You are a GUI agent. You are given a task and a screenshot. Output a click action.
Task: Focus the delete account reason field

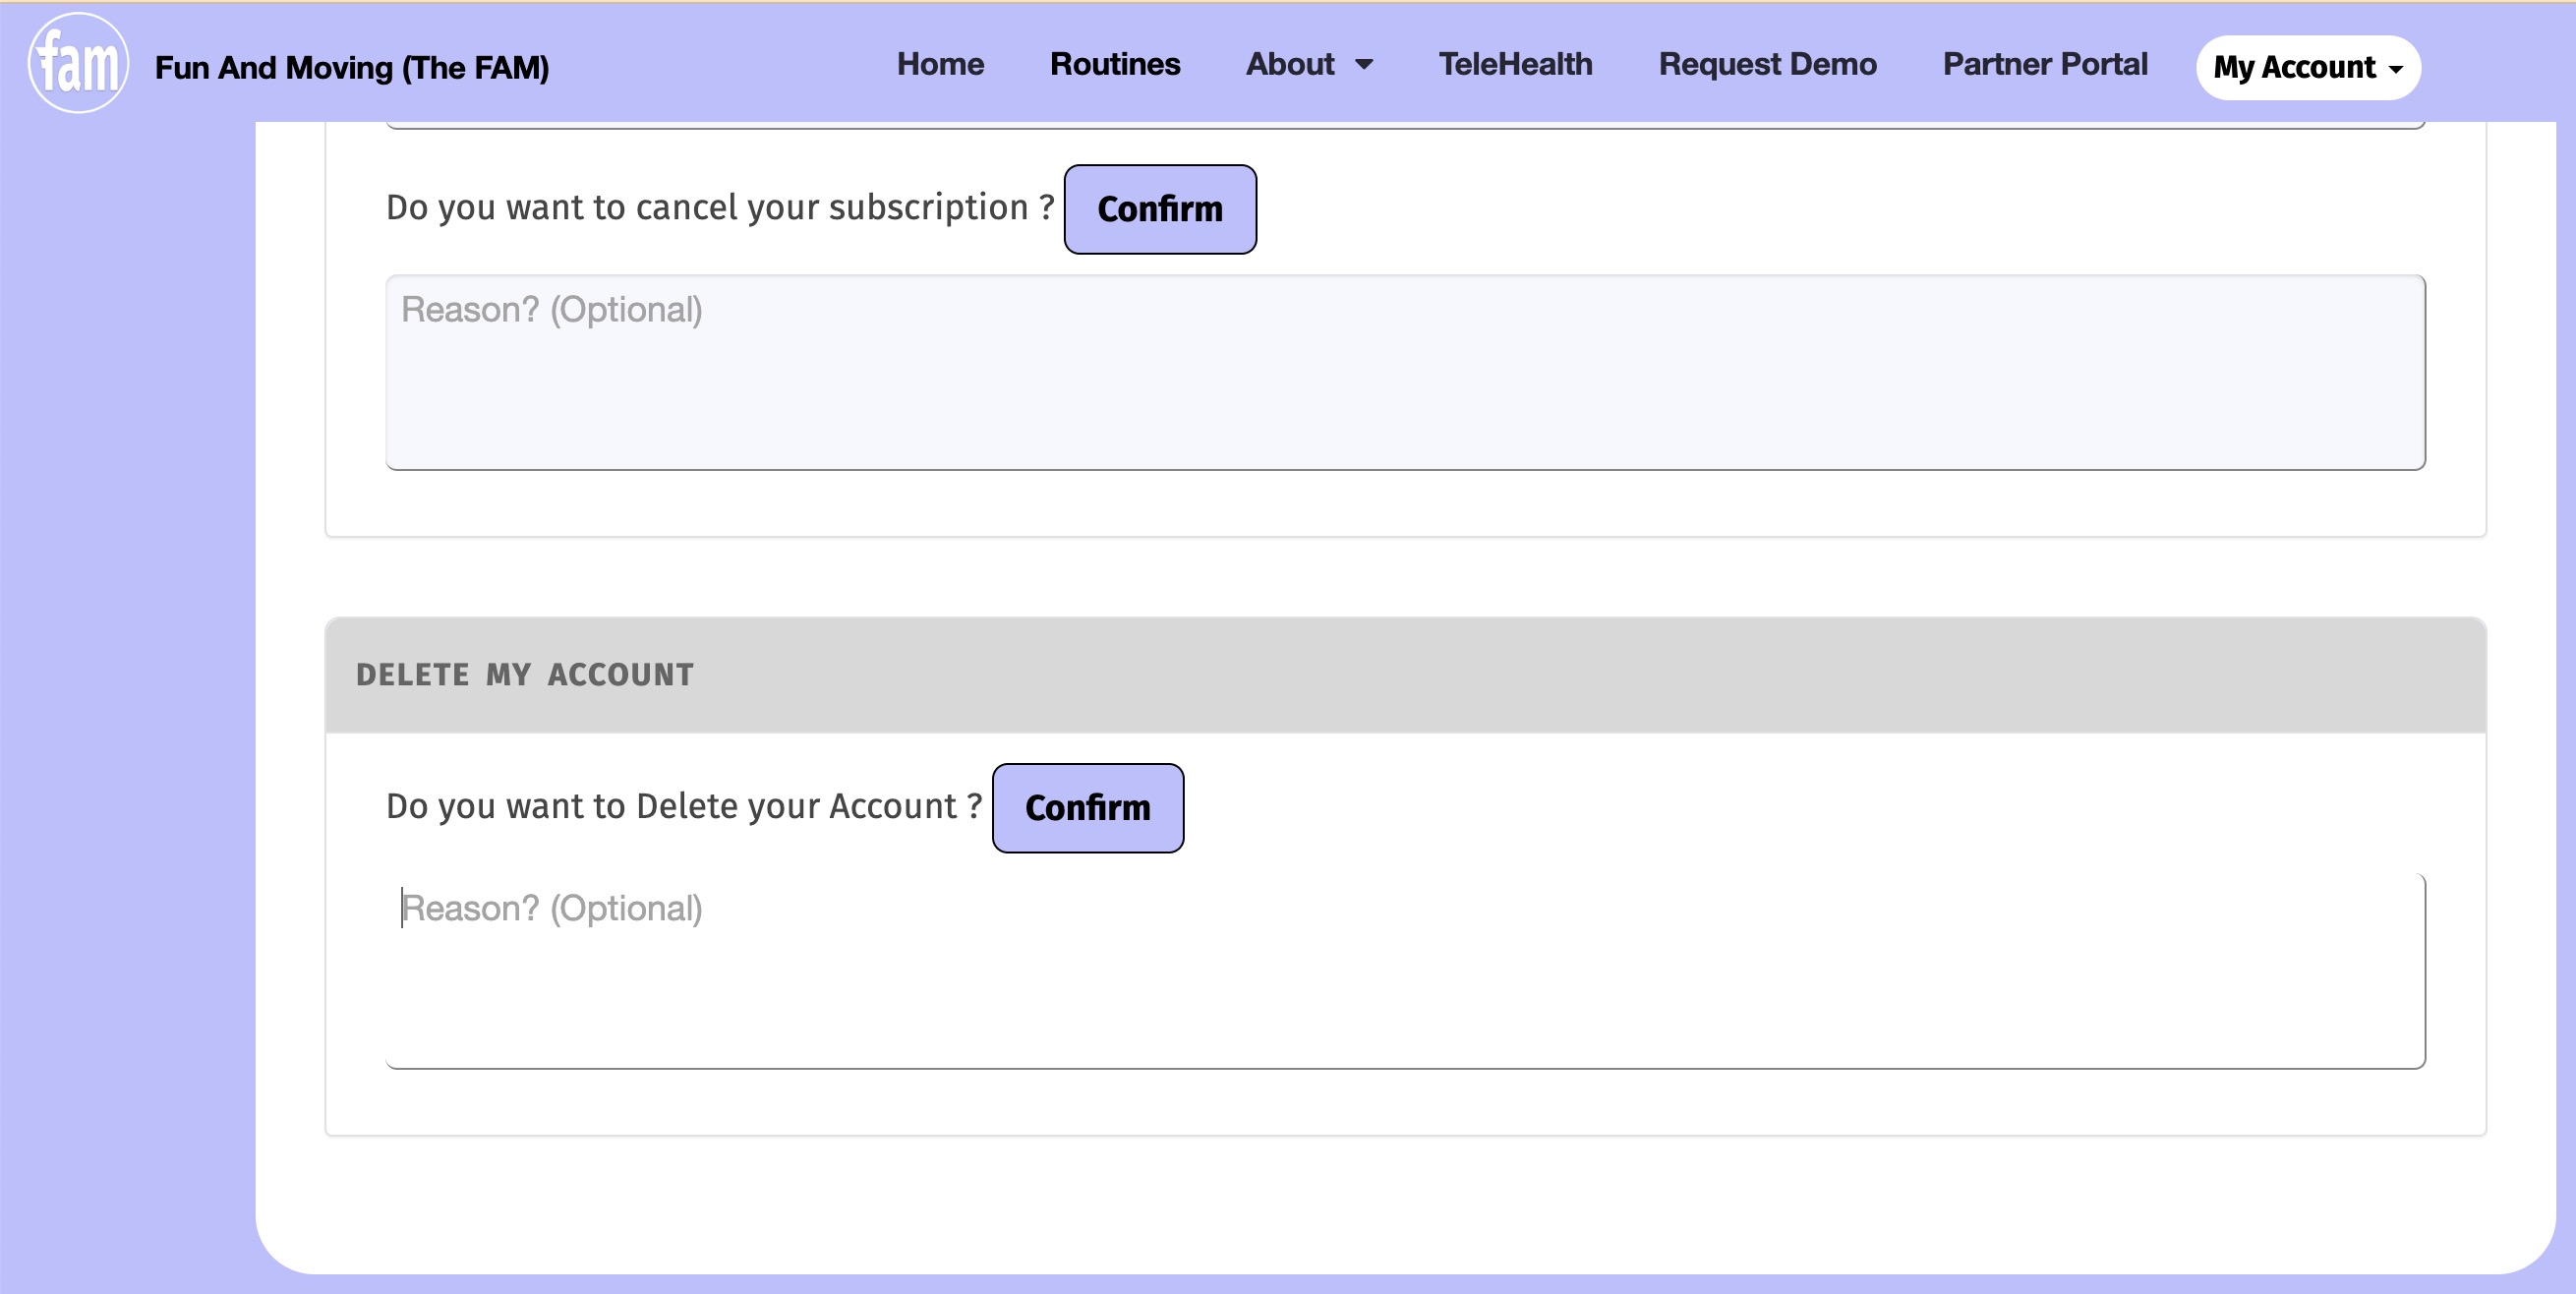pos(1405,971)
